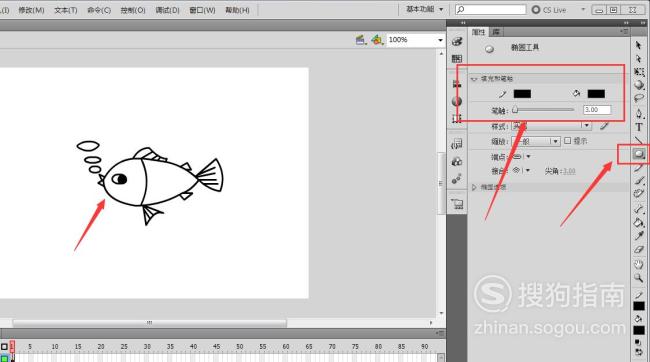Open the 100% zoom dropdown
Viewport: 650px width, 362px height.
(x=440, y=40)
